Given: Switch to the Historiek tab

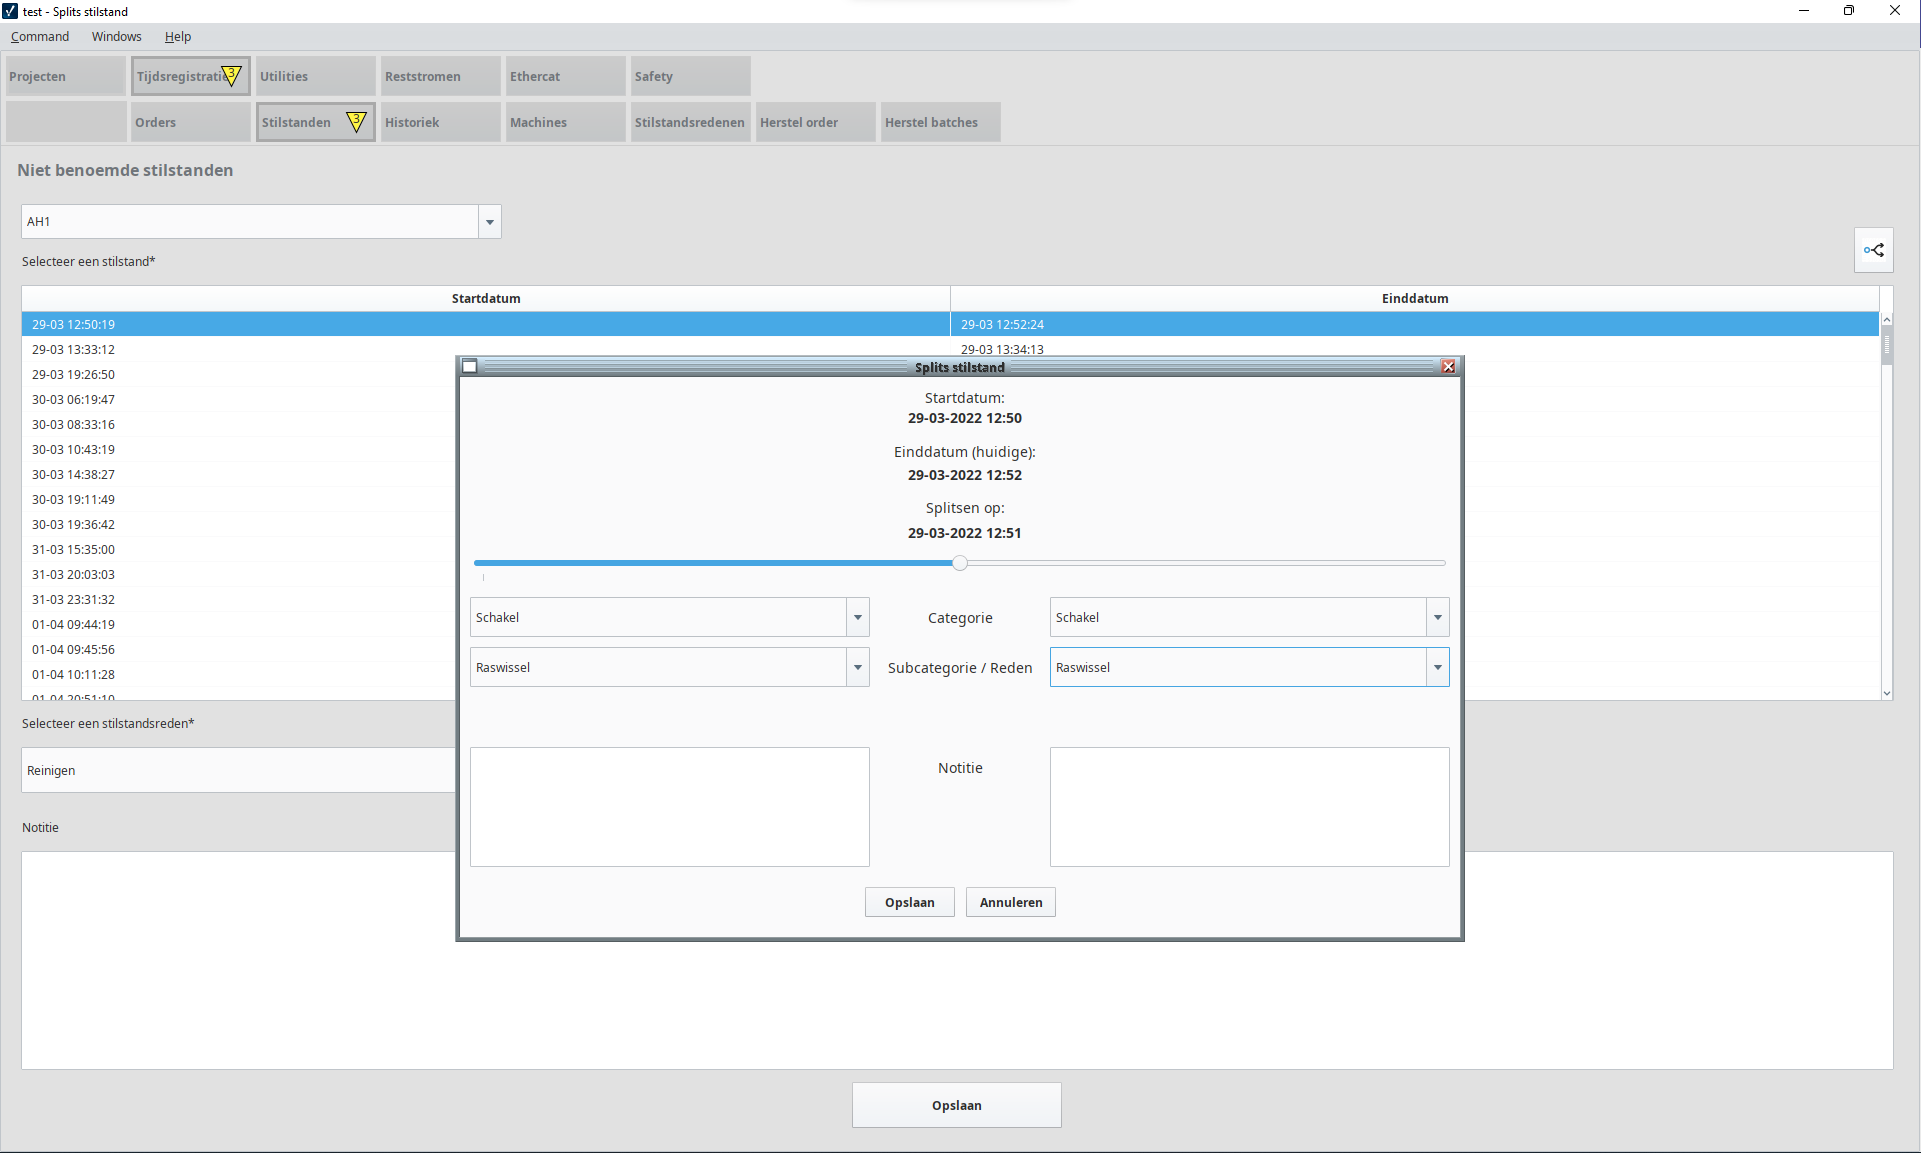Looking at the screenshot, I should (x=440, y=122).
